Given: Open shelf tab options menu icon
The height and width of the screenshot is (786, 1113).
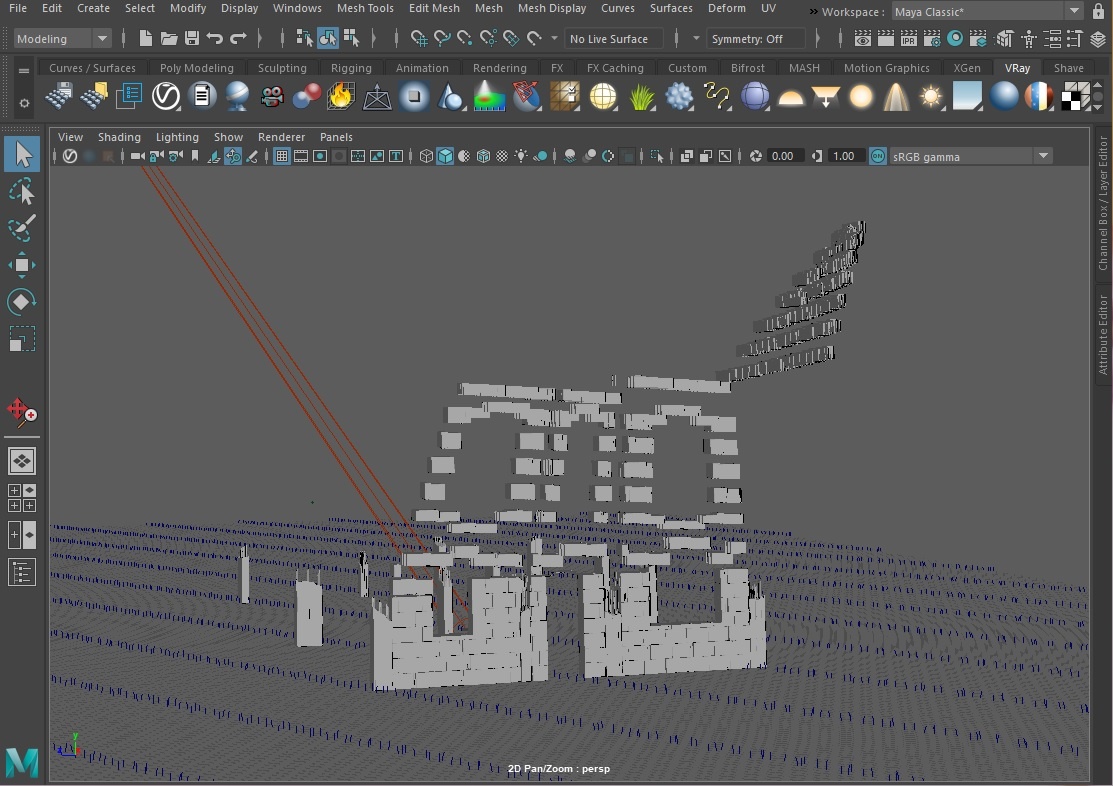Looking at the screenshot, I should pyautogui.click(x=24, y=70).
